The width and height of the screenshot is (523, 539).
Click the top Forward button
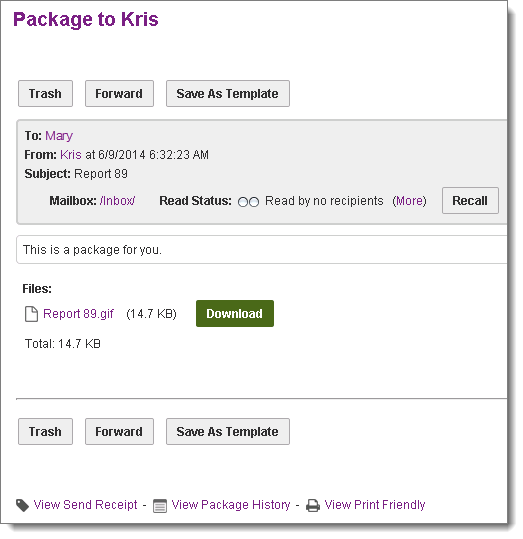click(119, 94)
